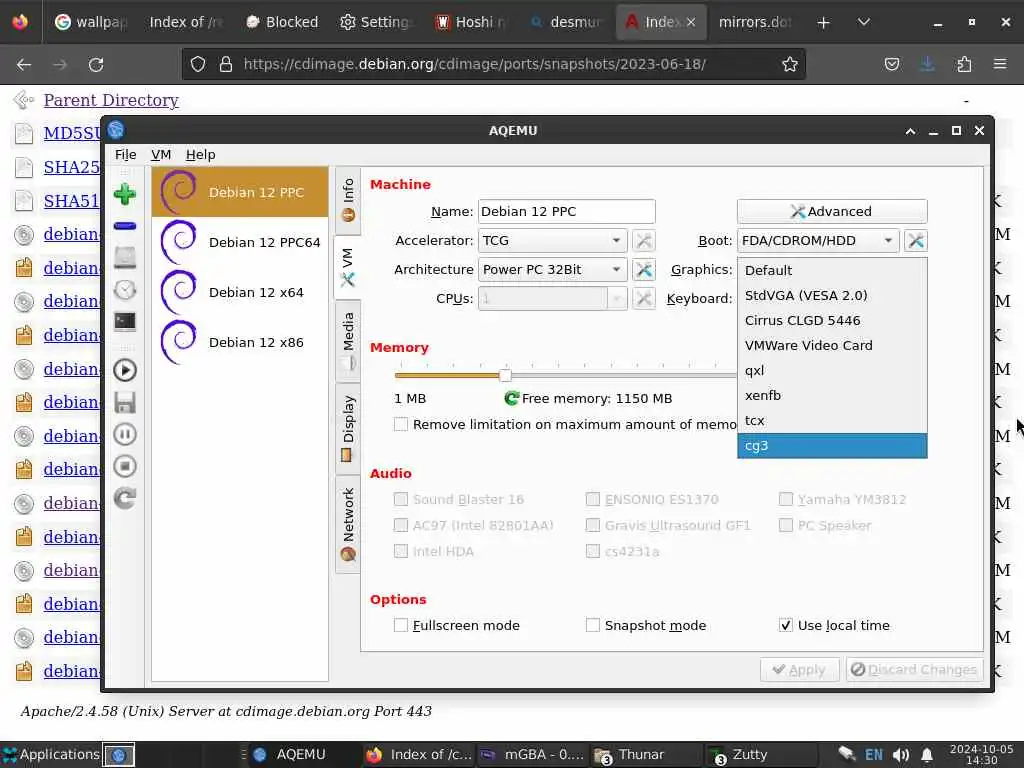Open the hard disk manager toolbar icon
Viewport: 1024px width, 768px height.
[125, 257]
